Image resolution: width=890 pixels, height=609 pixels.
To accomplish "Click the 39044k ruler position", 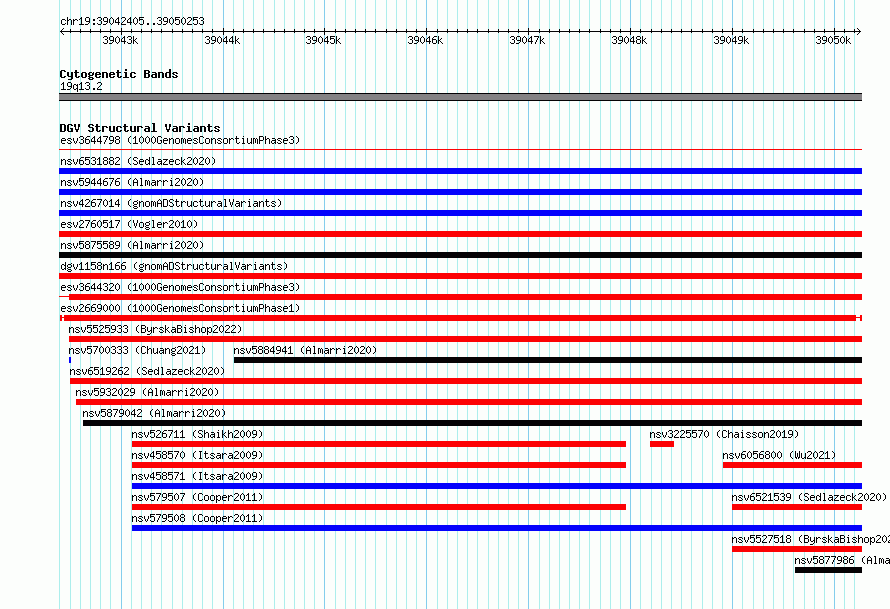I will click(222, 40).
